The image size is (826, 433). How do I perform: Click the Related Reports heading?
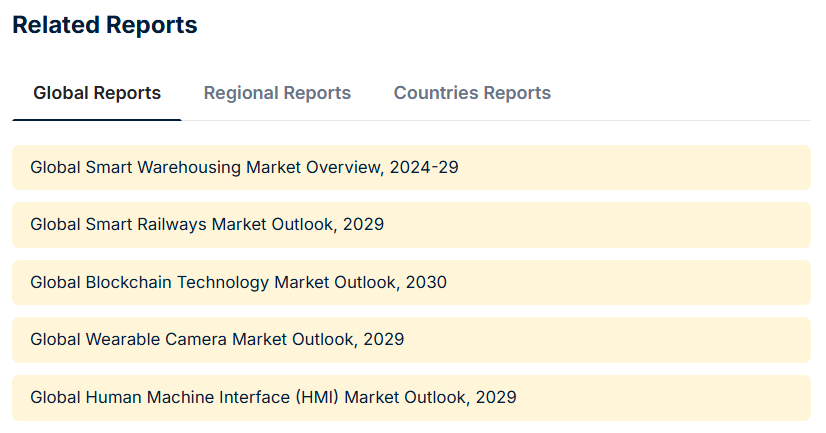point(105,26)
